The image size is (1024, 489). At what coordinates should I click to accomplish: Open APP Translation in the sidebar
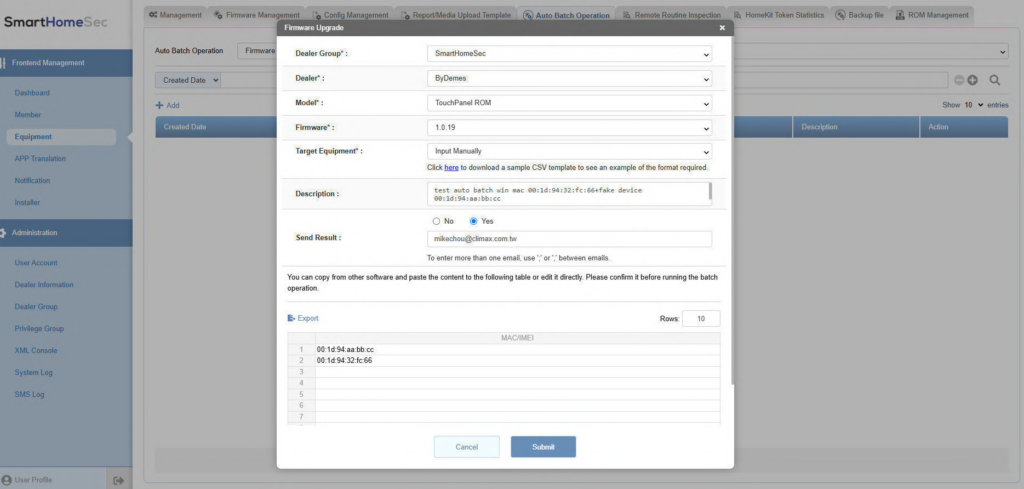[40, 159]
